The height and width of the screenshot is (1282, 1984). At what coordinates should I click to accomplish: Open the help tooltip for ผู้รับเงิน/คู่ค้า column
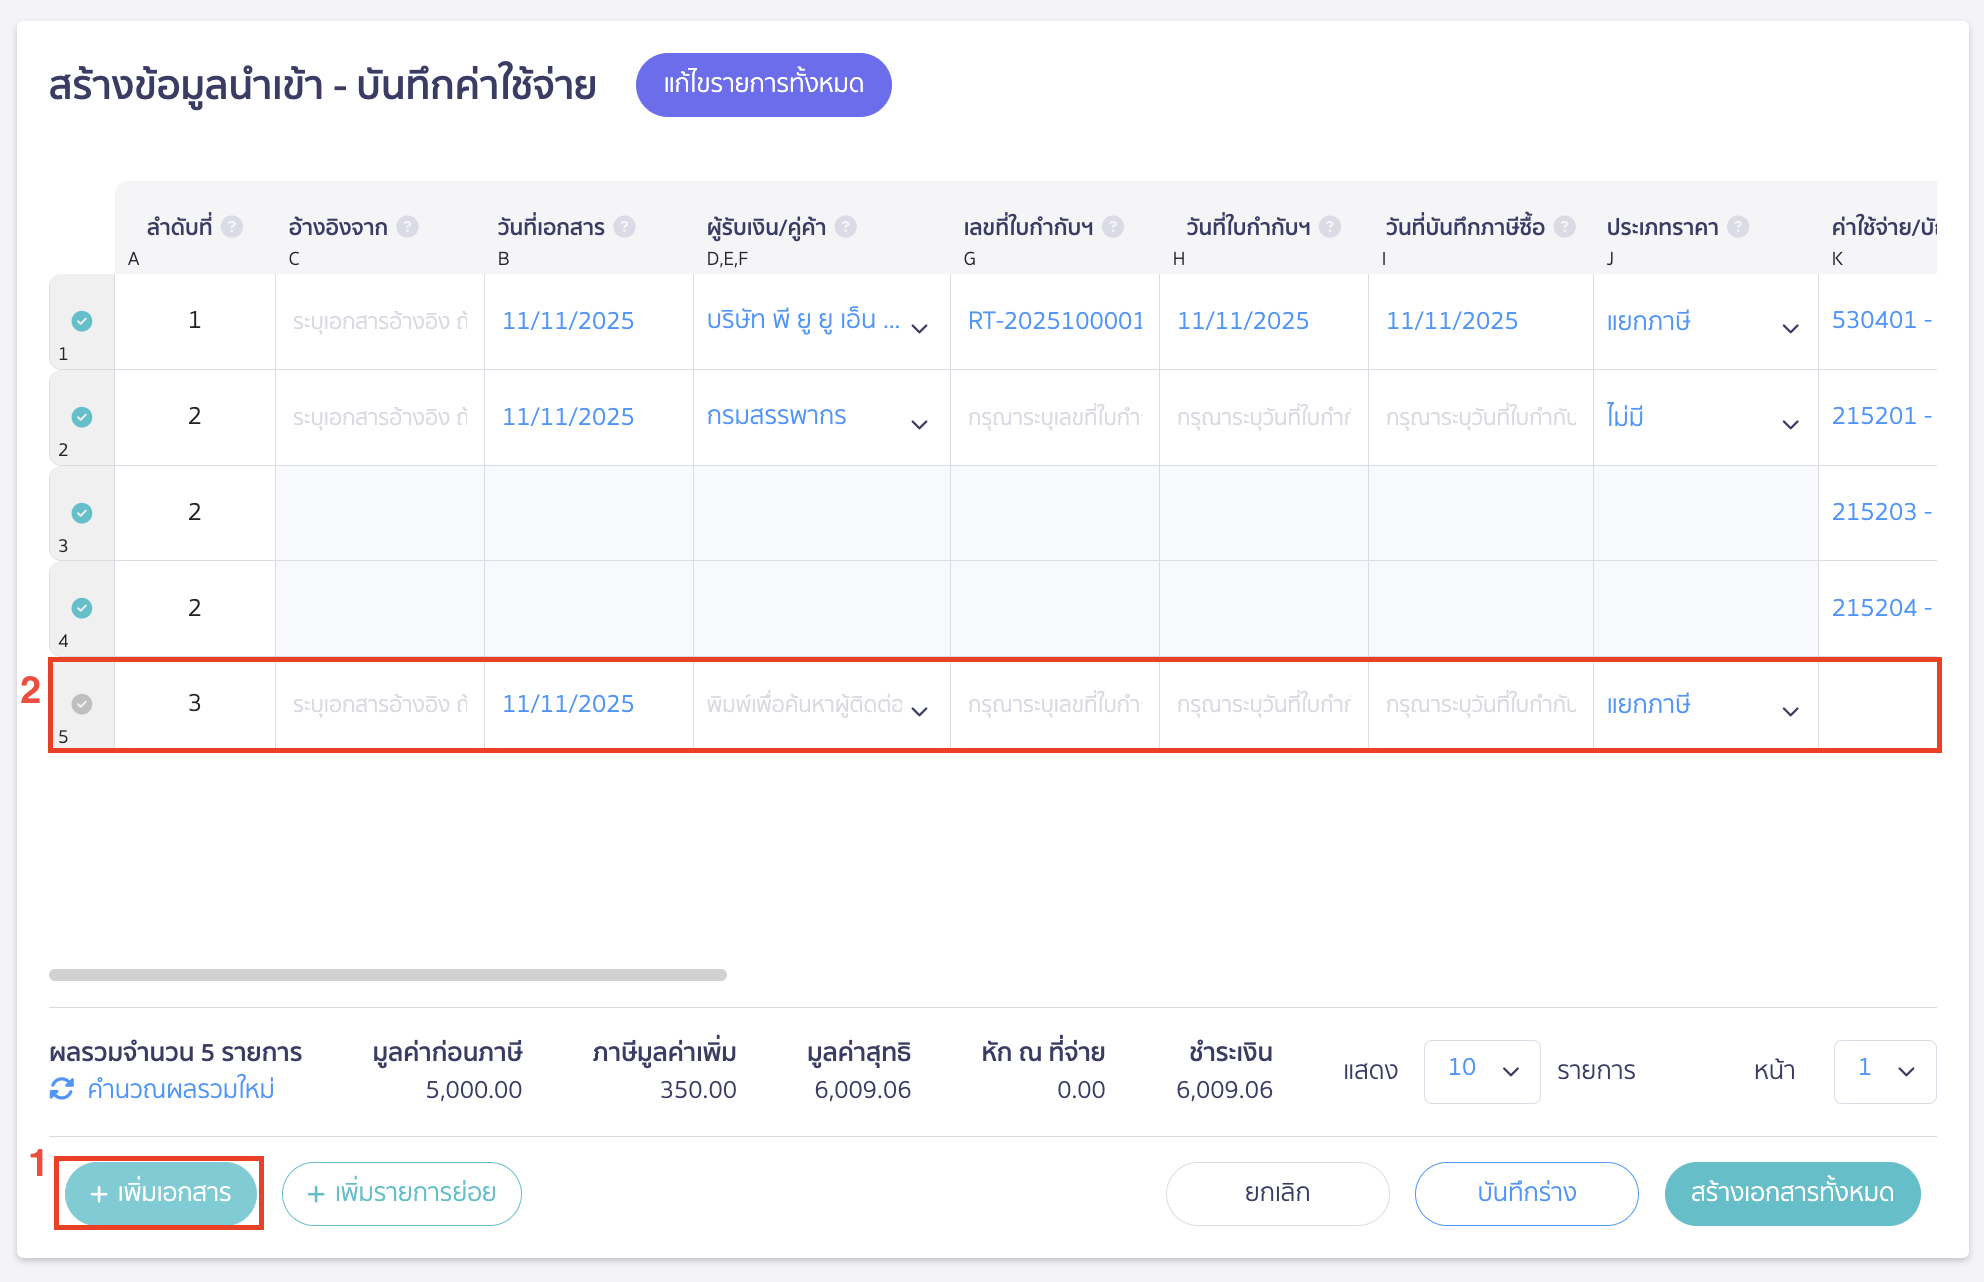(x=845, y=227)
